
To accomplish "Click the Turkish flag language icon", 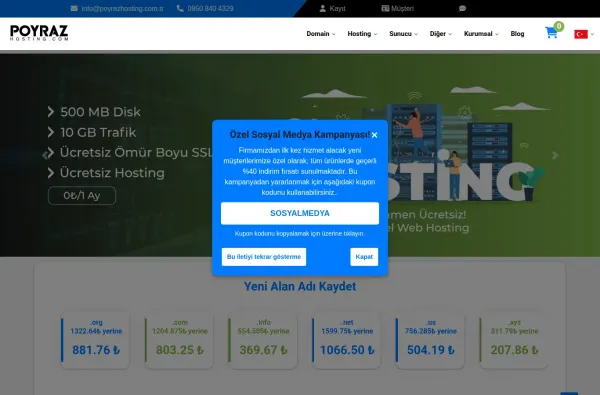I will click(x=581, y=34).
